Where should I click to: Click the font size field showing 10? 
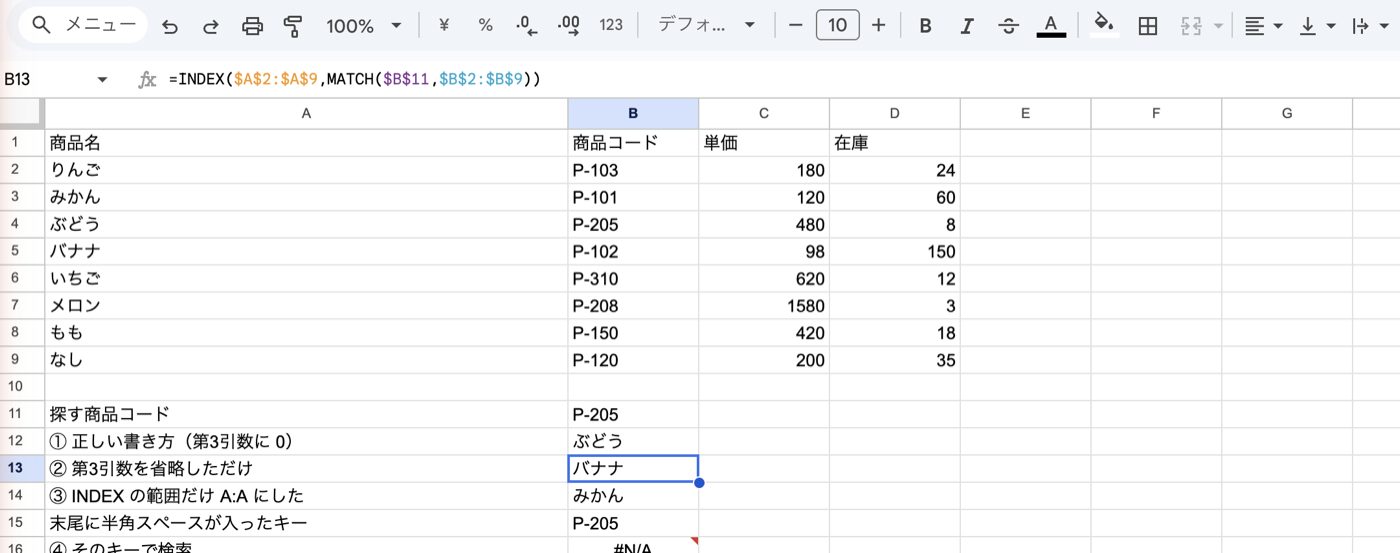point(838,25)
